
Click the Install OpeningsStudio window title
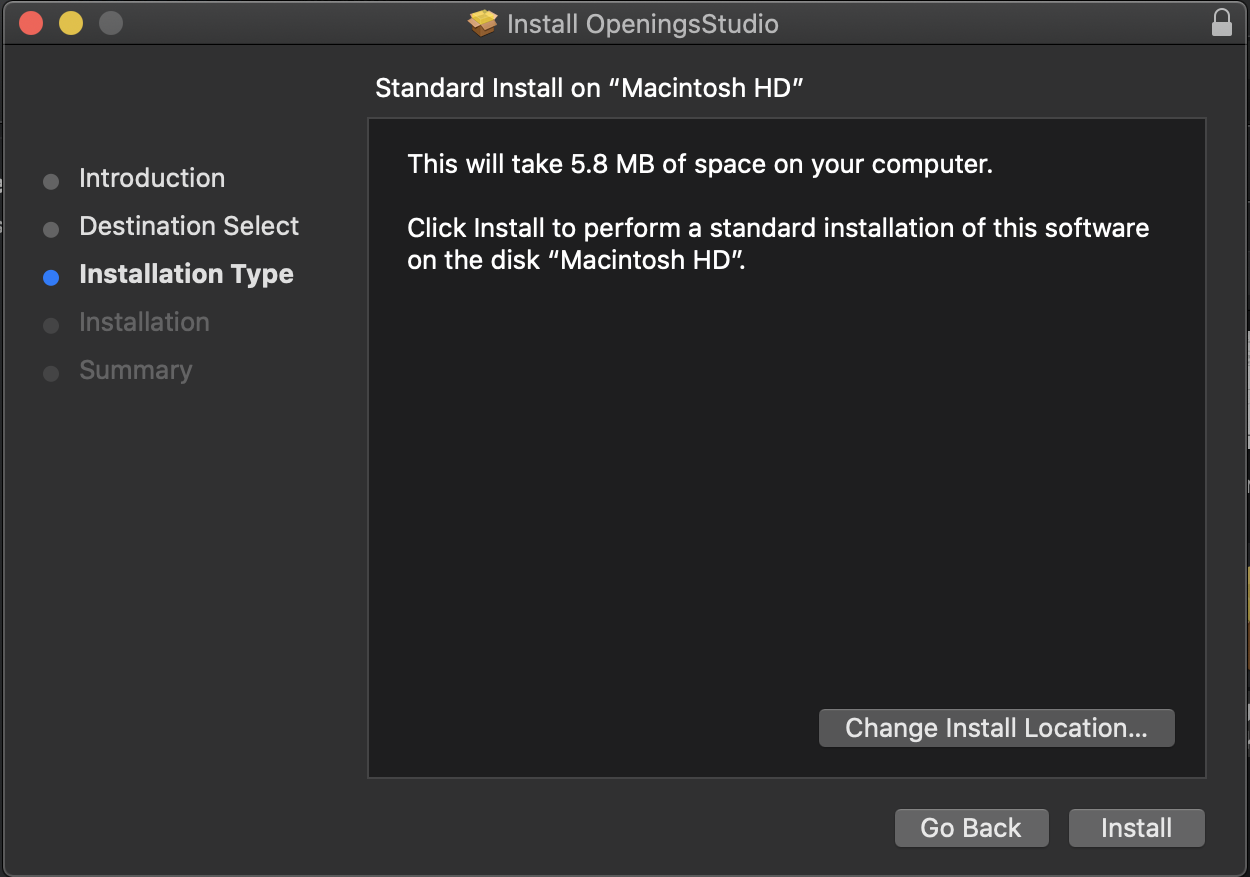pyautogui.click(x=642, y=24)
